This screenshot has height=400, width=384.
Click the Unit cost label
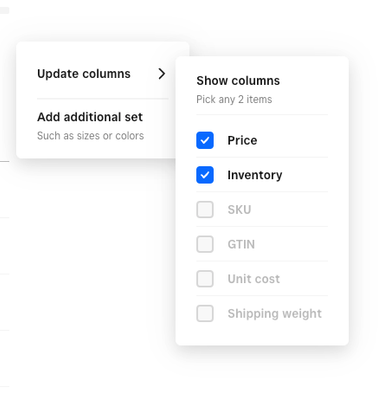coord(254,279)
